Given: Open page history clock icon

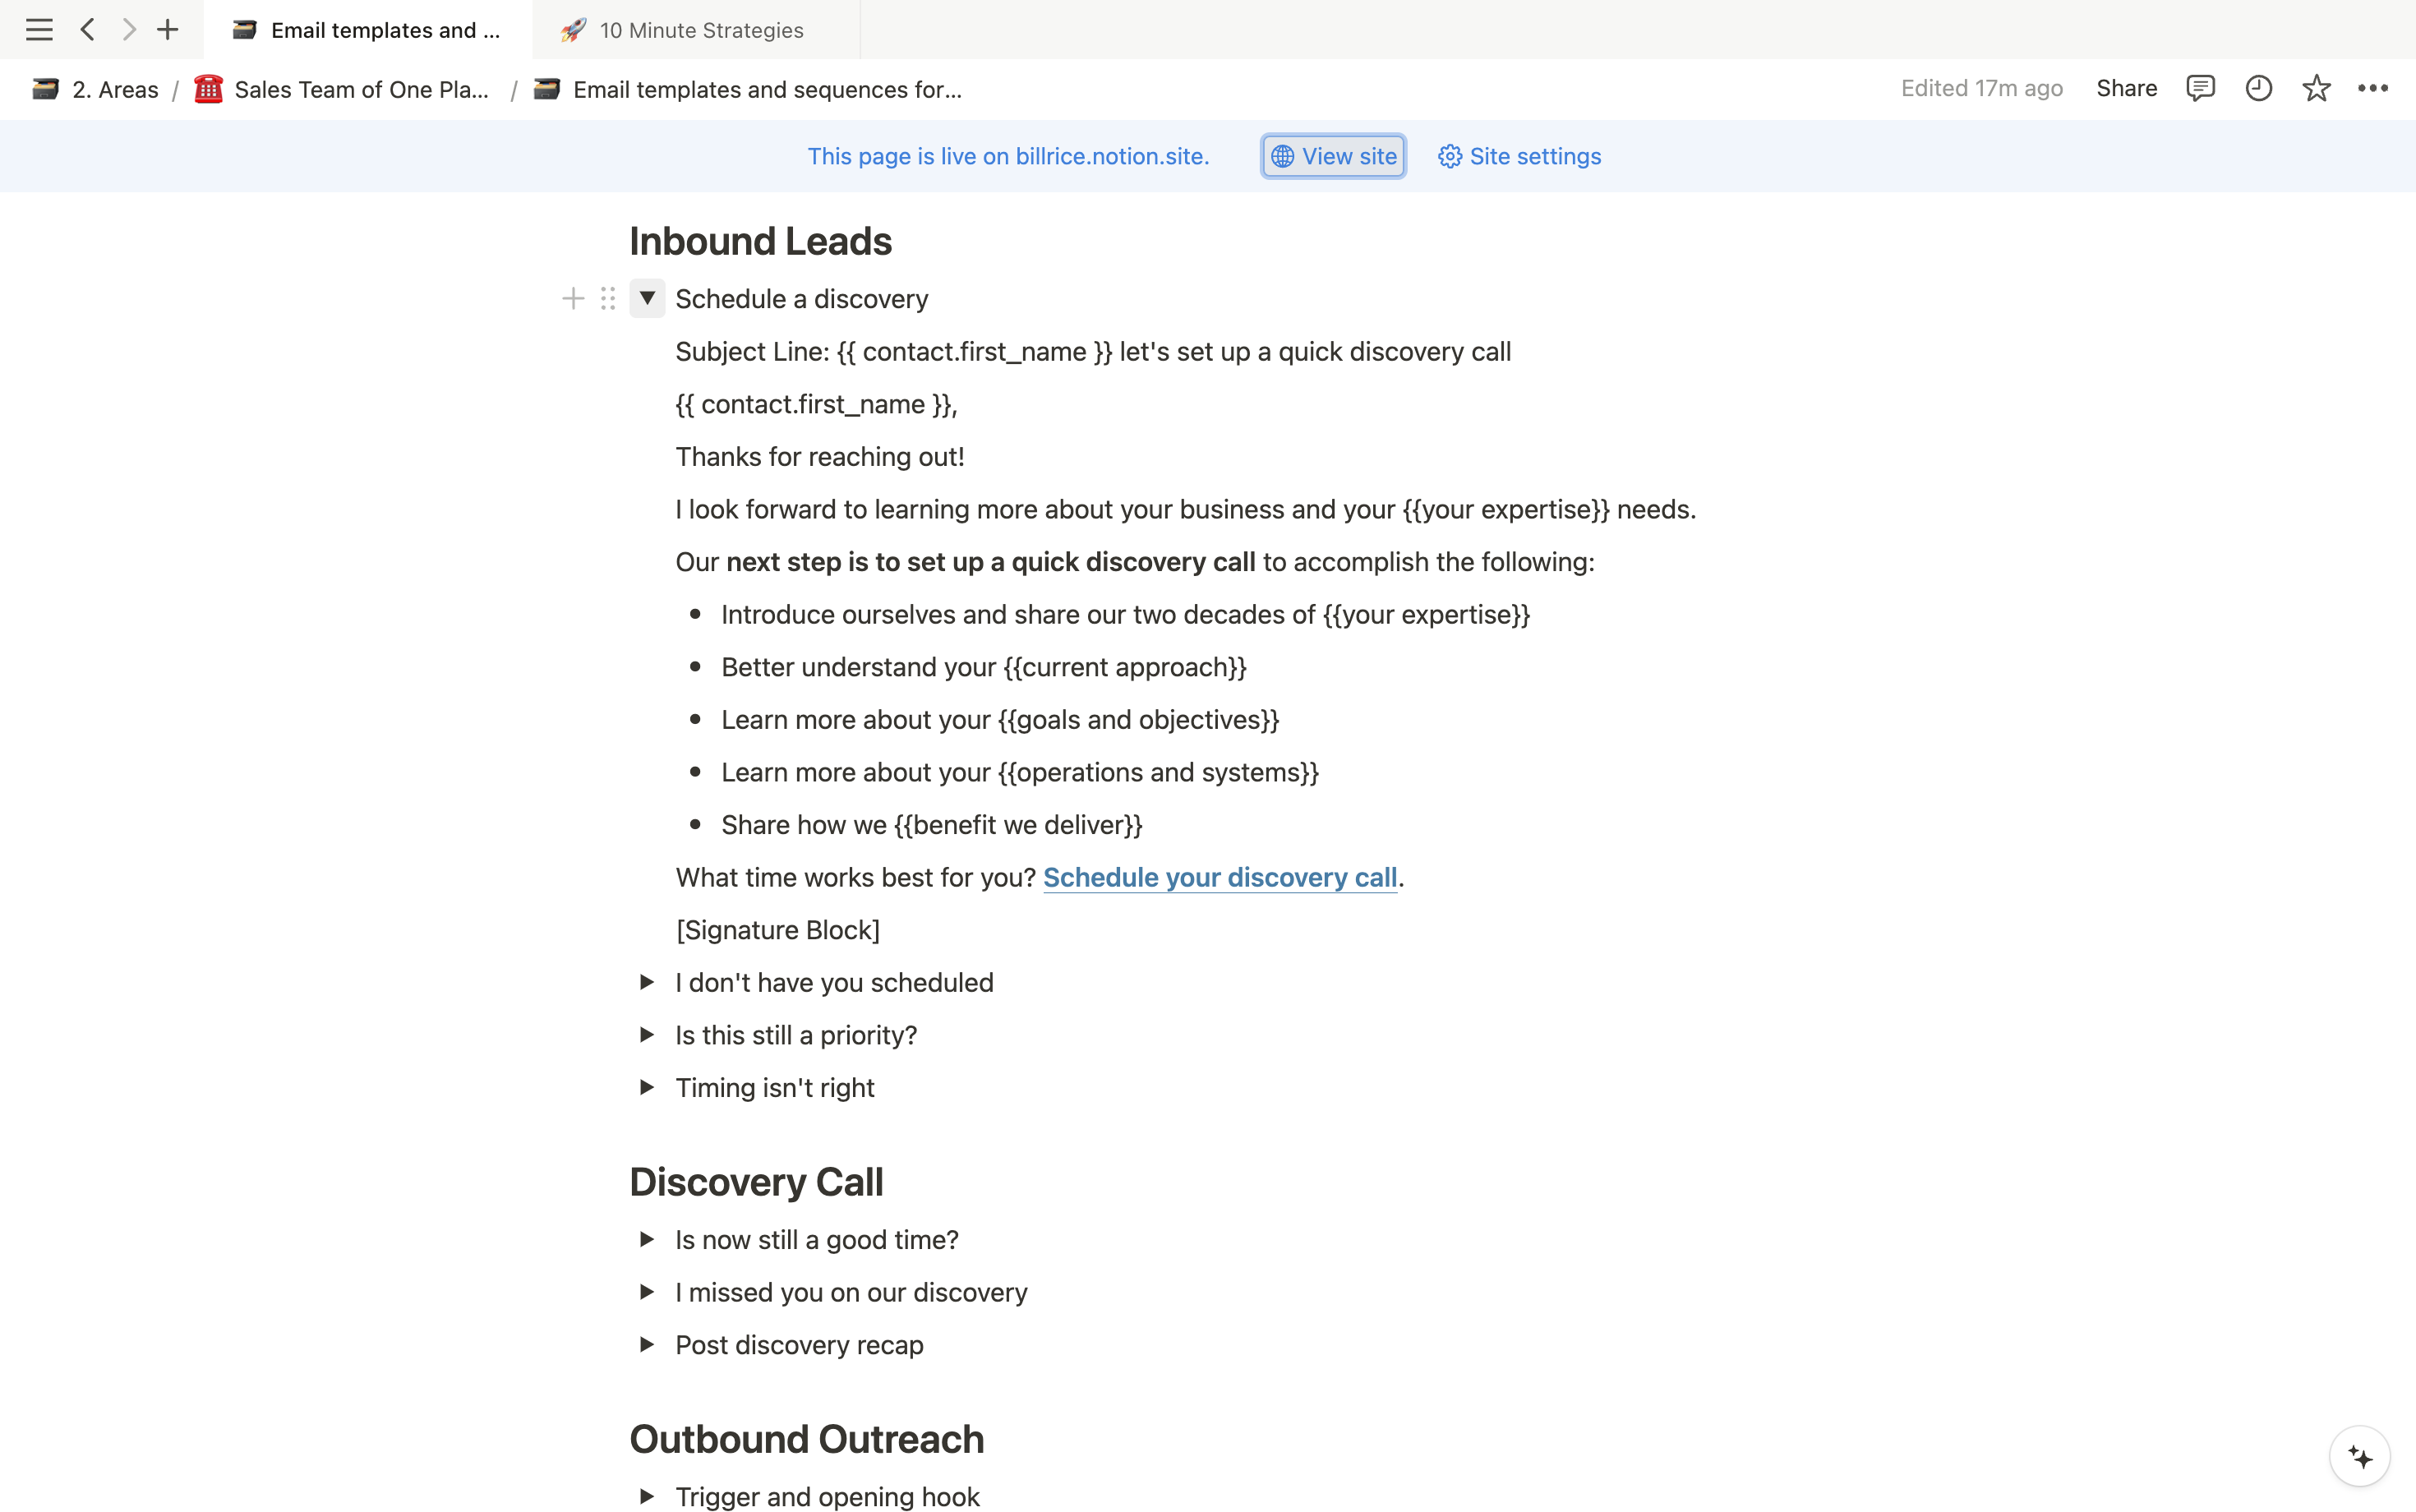Looking at the screenshot, I should pyautogui.click(x=2258, y=89).
